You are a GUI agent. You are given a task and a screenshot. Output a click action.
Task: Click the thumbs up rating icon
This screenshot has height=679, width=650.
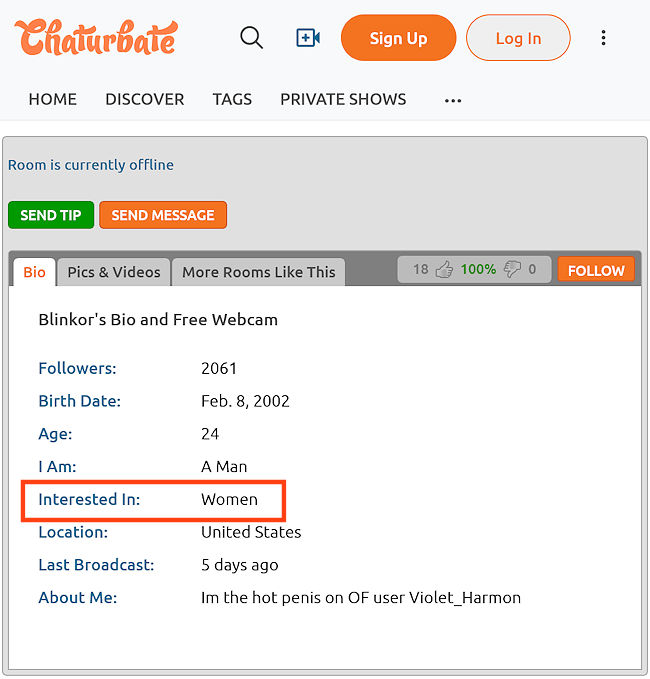tap(444, 269)
